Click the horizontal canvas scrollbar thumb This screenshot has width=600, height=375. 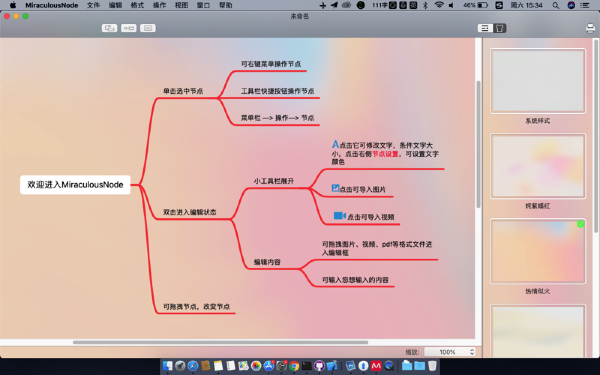click(x=220, y=342)
